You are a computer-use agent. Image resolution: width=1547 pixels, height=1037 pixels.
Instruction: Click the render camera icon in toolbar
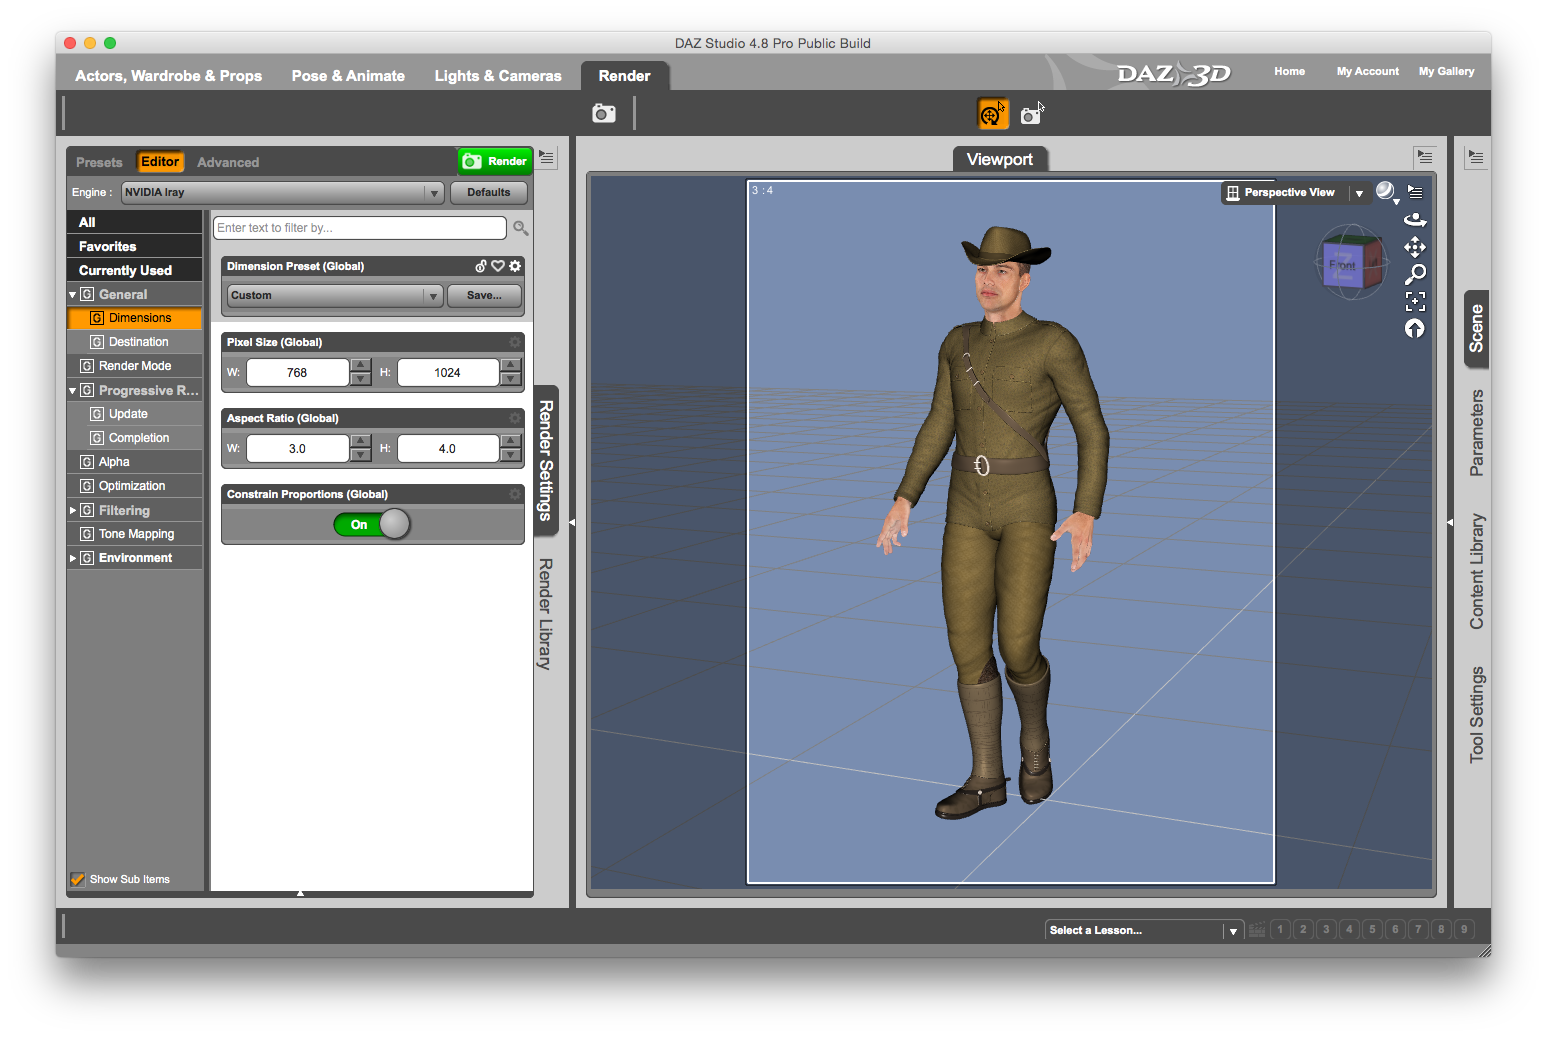coord(604,113)
